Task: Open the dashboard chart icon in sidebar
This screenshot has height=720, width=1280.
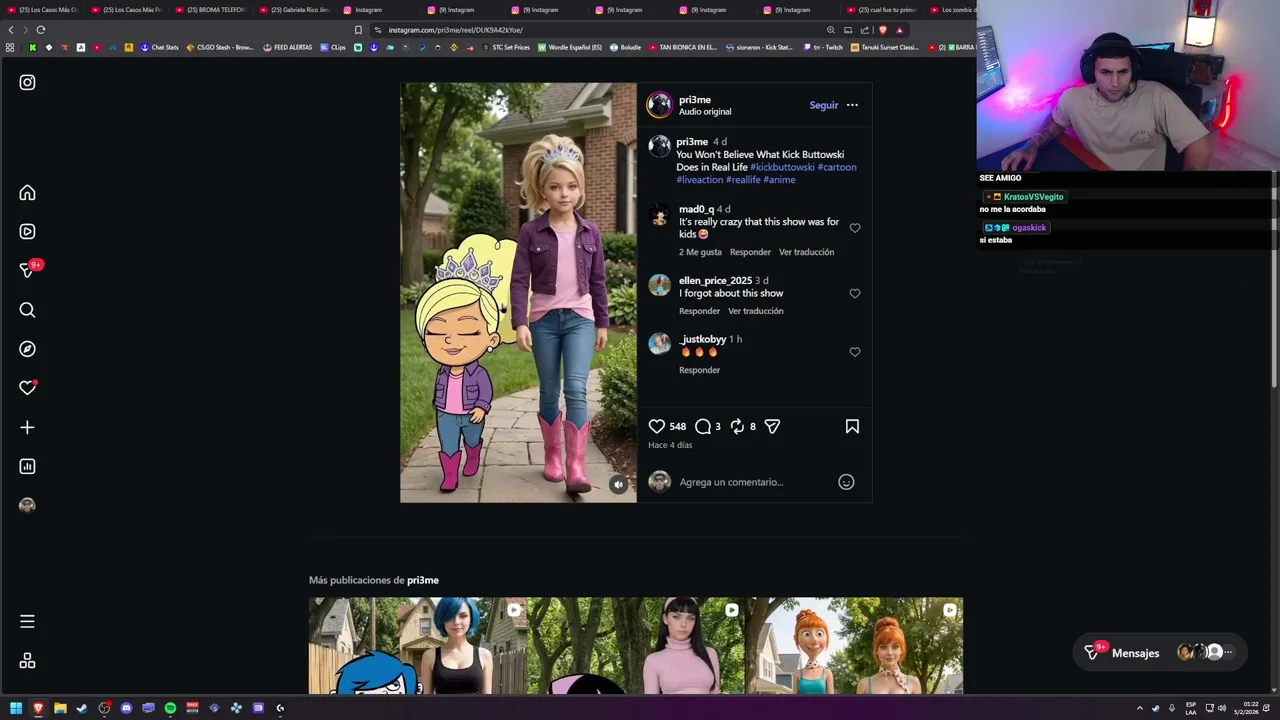Action: click(x=27, y=466)
